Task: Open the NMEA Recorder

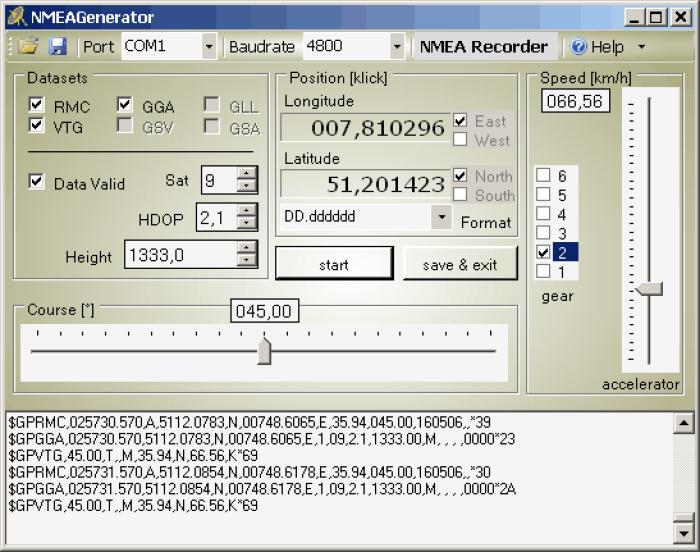Action: point(484,46)
